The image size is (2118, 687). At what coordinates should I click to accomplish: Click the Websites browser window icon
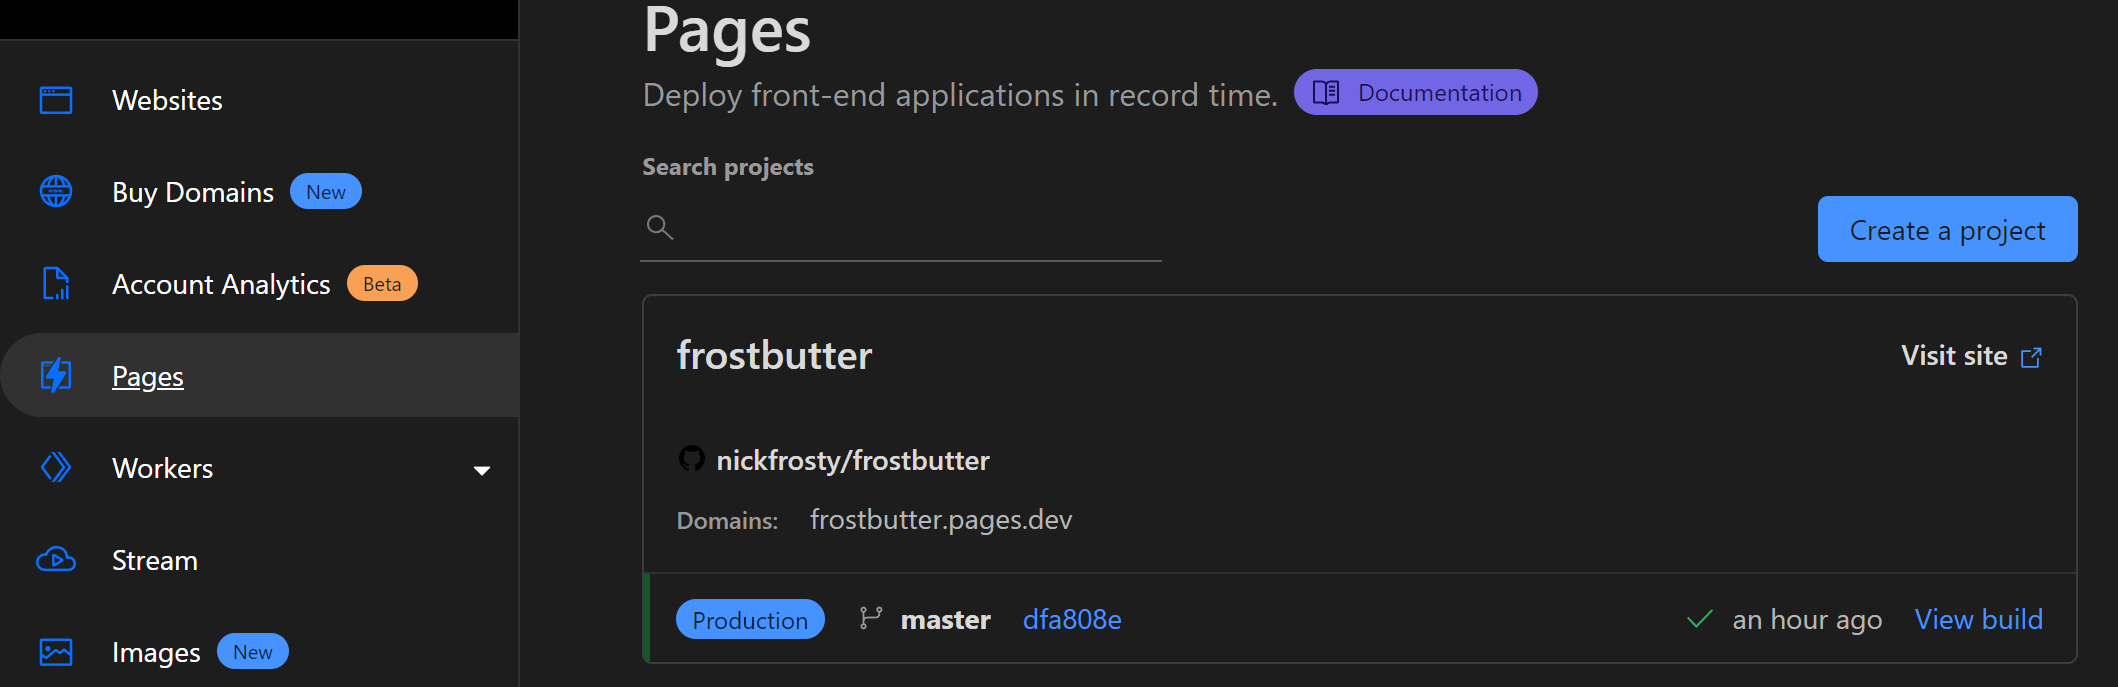(56, 100)
